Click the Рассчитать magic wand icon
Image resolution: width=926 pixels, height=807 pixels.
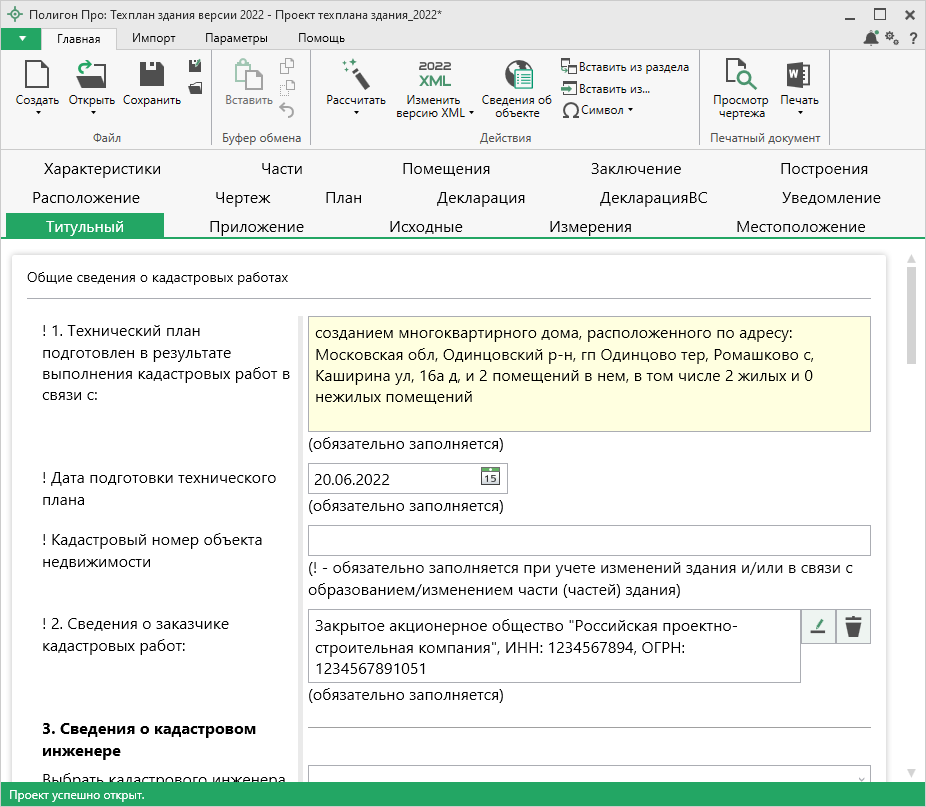point(355,75)
